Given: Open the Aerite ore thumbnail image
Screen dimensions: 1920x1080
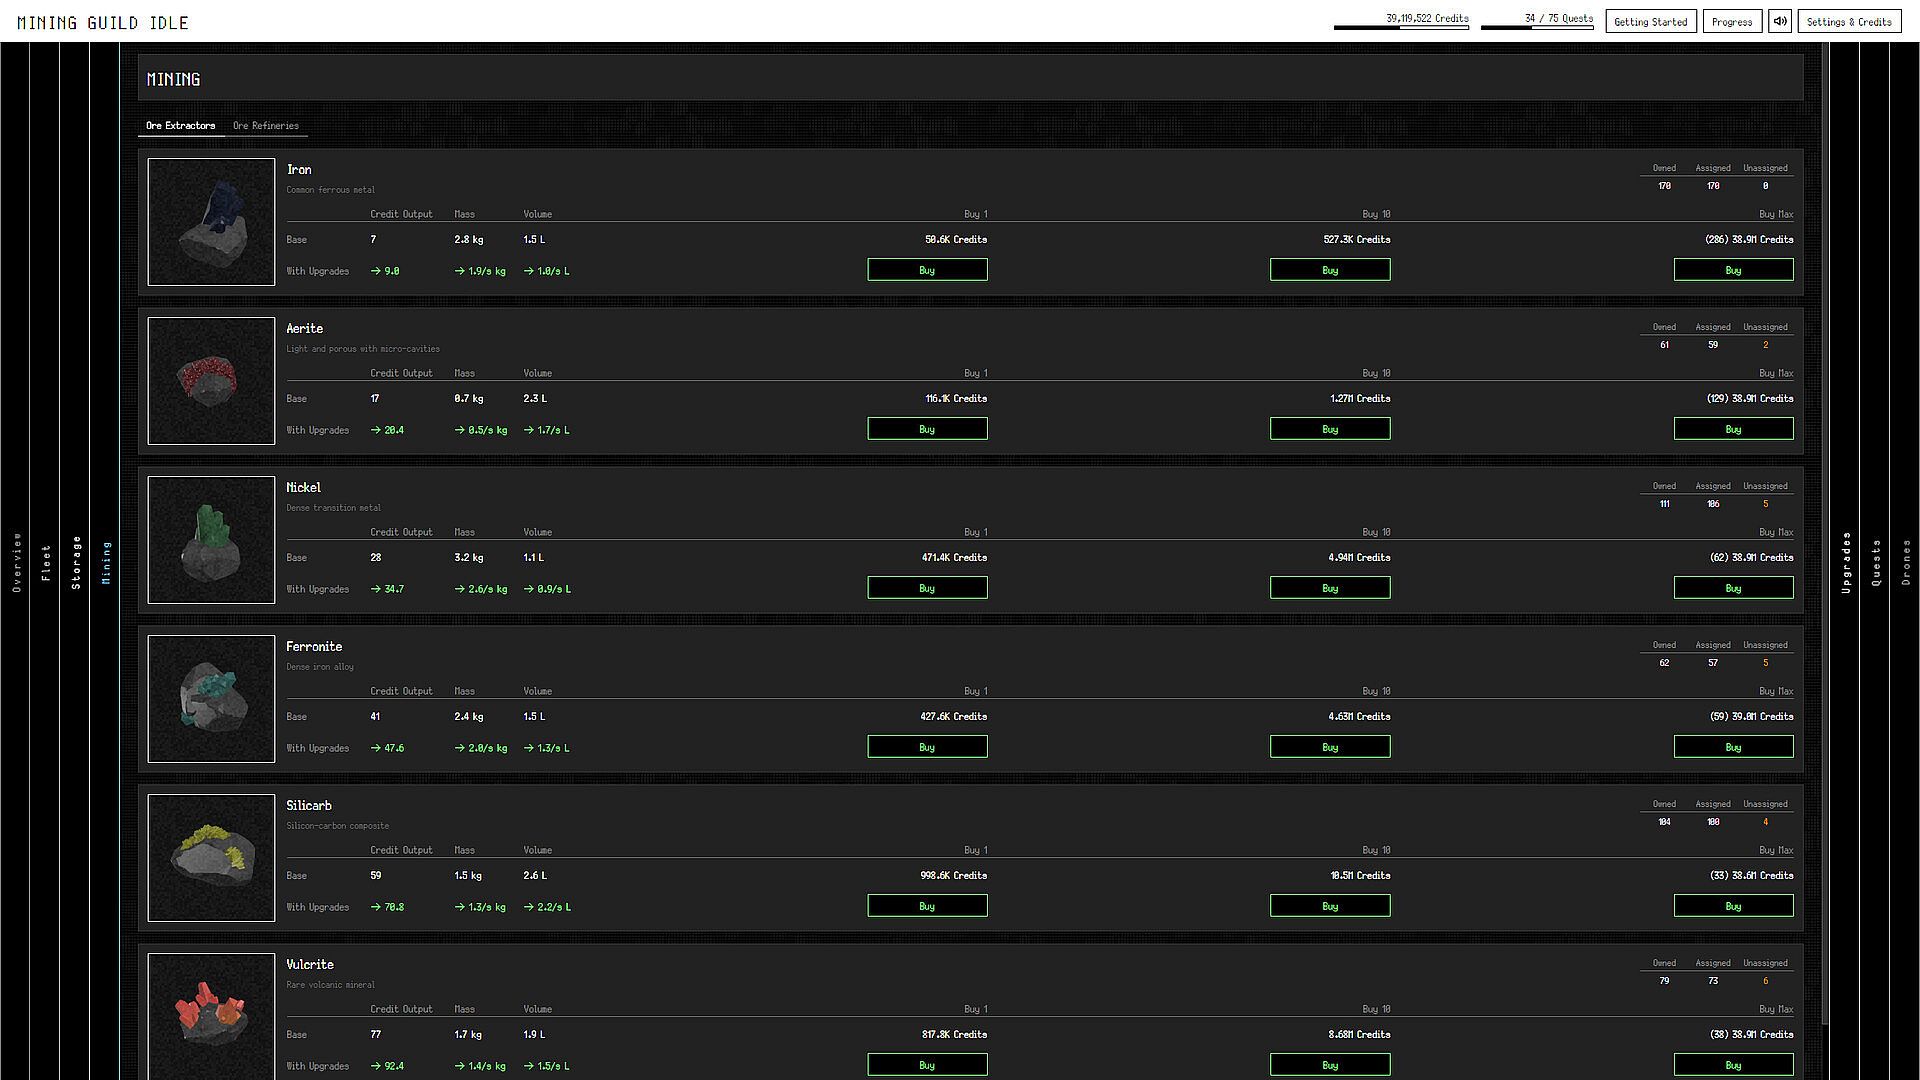Looking at the screenshot, I should 211,381.
